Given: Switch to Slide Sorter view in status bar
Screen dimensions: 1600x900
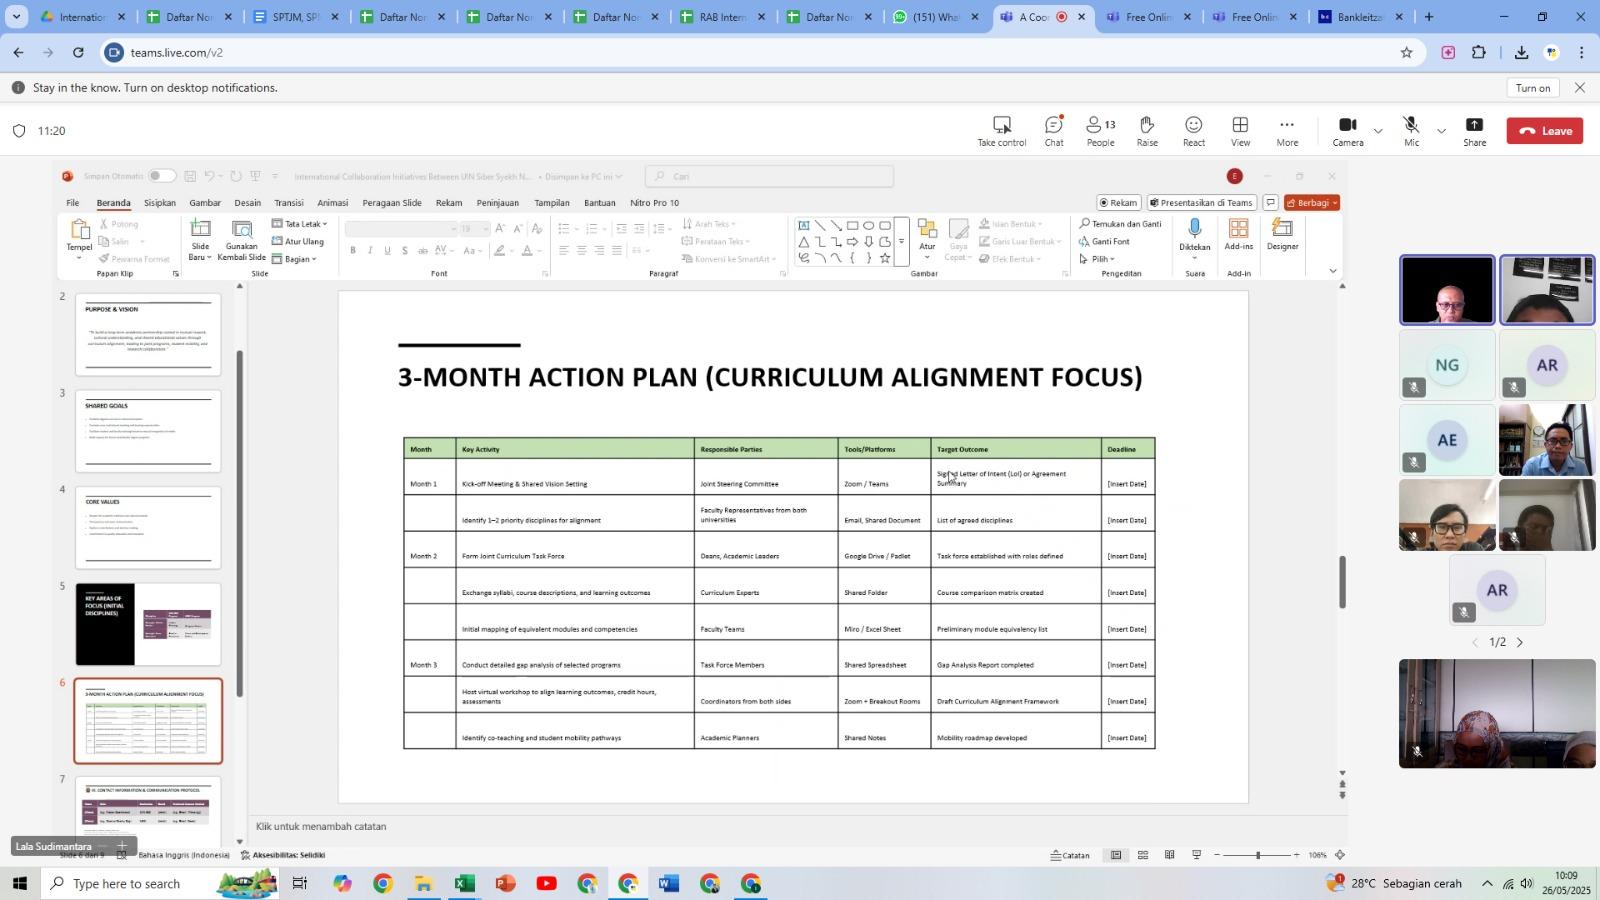Looking at the screenshot, I should coord(1142,855).
